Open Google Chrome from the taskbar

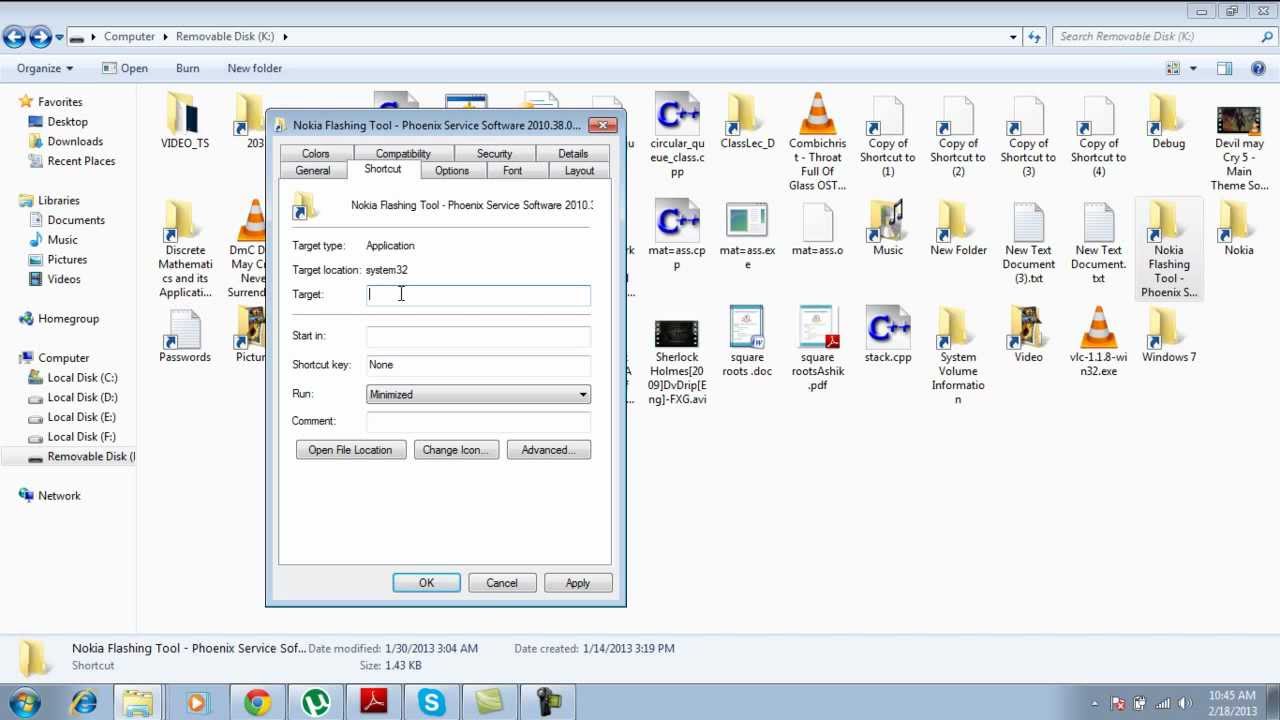click(256, 703)
